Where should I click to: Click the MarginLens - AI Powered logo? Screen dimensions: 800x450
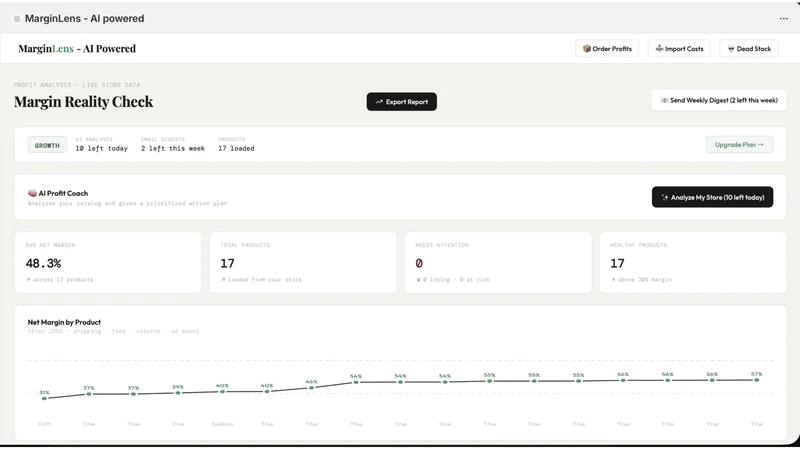coord(77,49)
